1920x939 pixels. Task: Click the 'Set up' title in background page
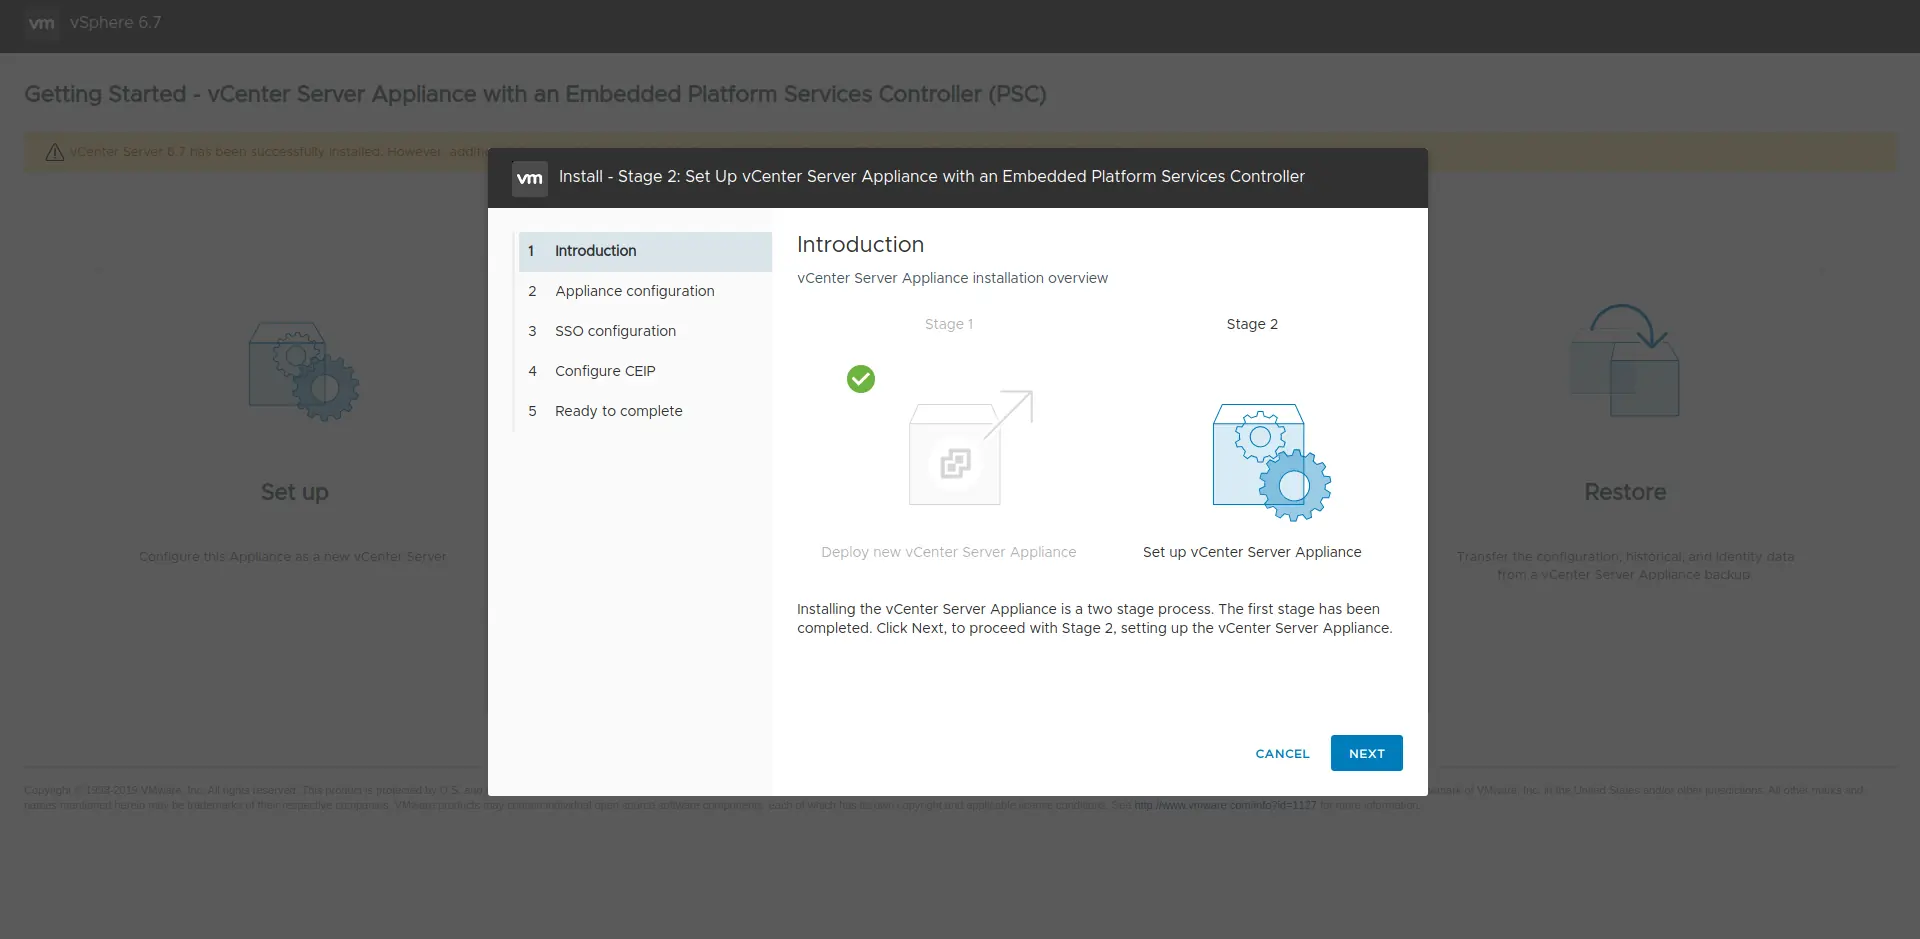294,492
